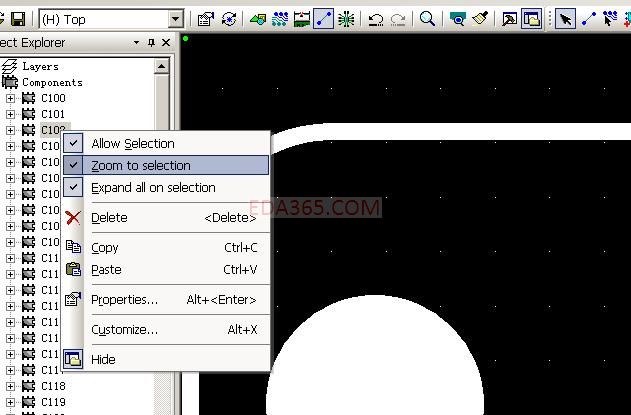Image resolution: width=631 pixels, height=415 pixels.
Task: Toggle Expand all on selection checkmark
Action: pos(73,187)
